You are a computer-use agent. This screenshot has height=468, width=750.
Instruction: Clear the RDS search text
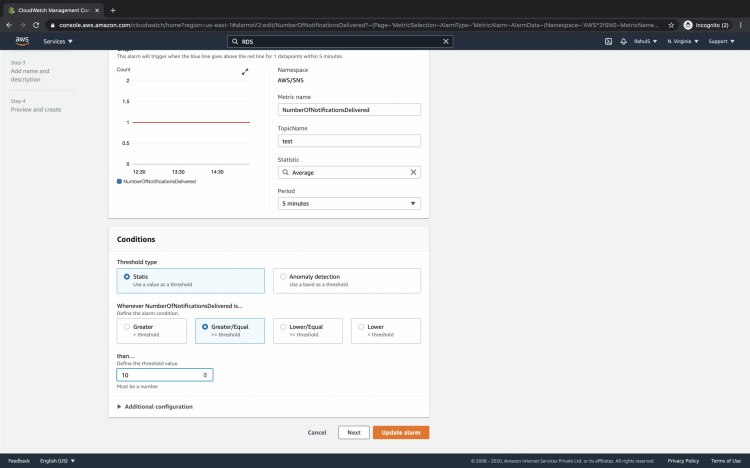point(446,41)
